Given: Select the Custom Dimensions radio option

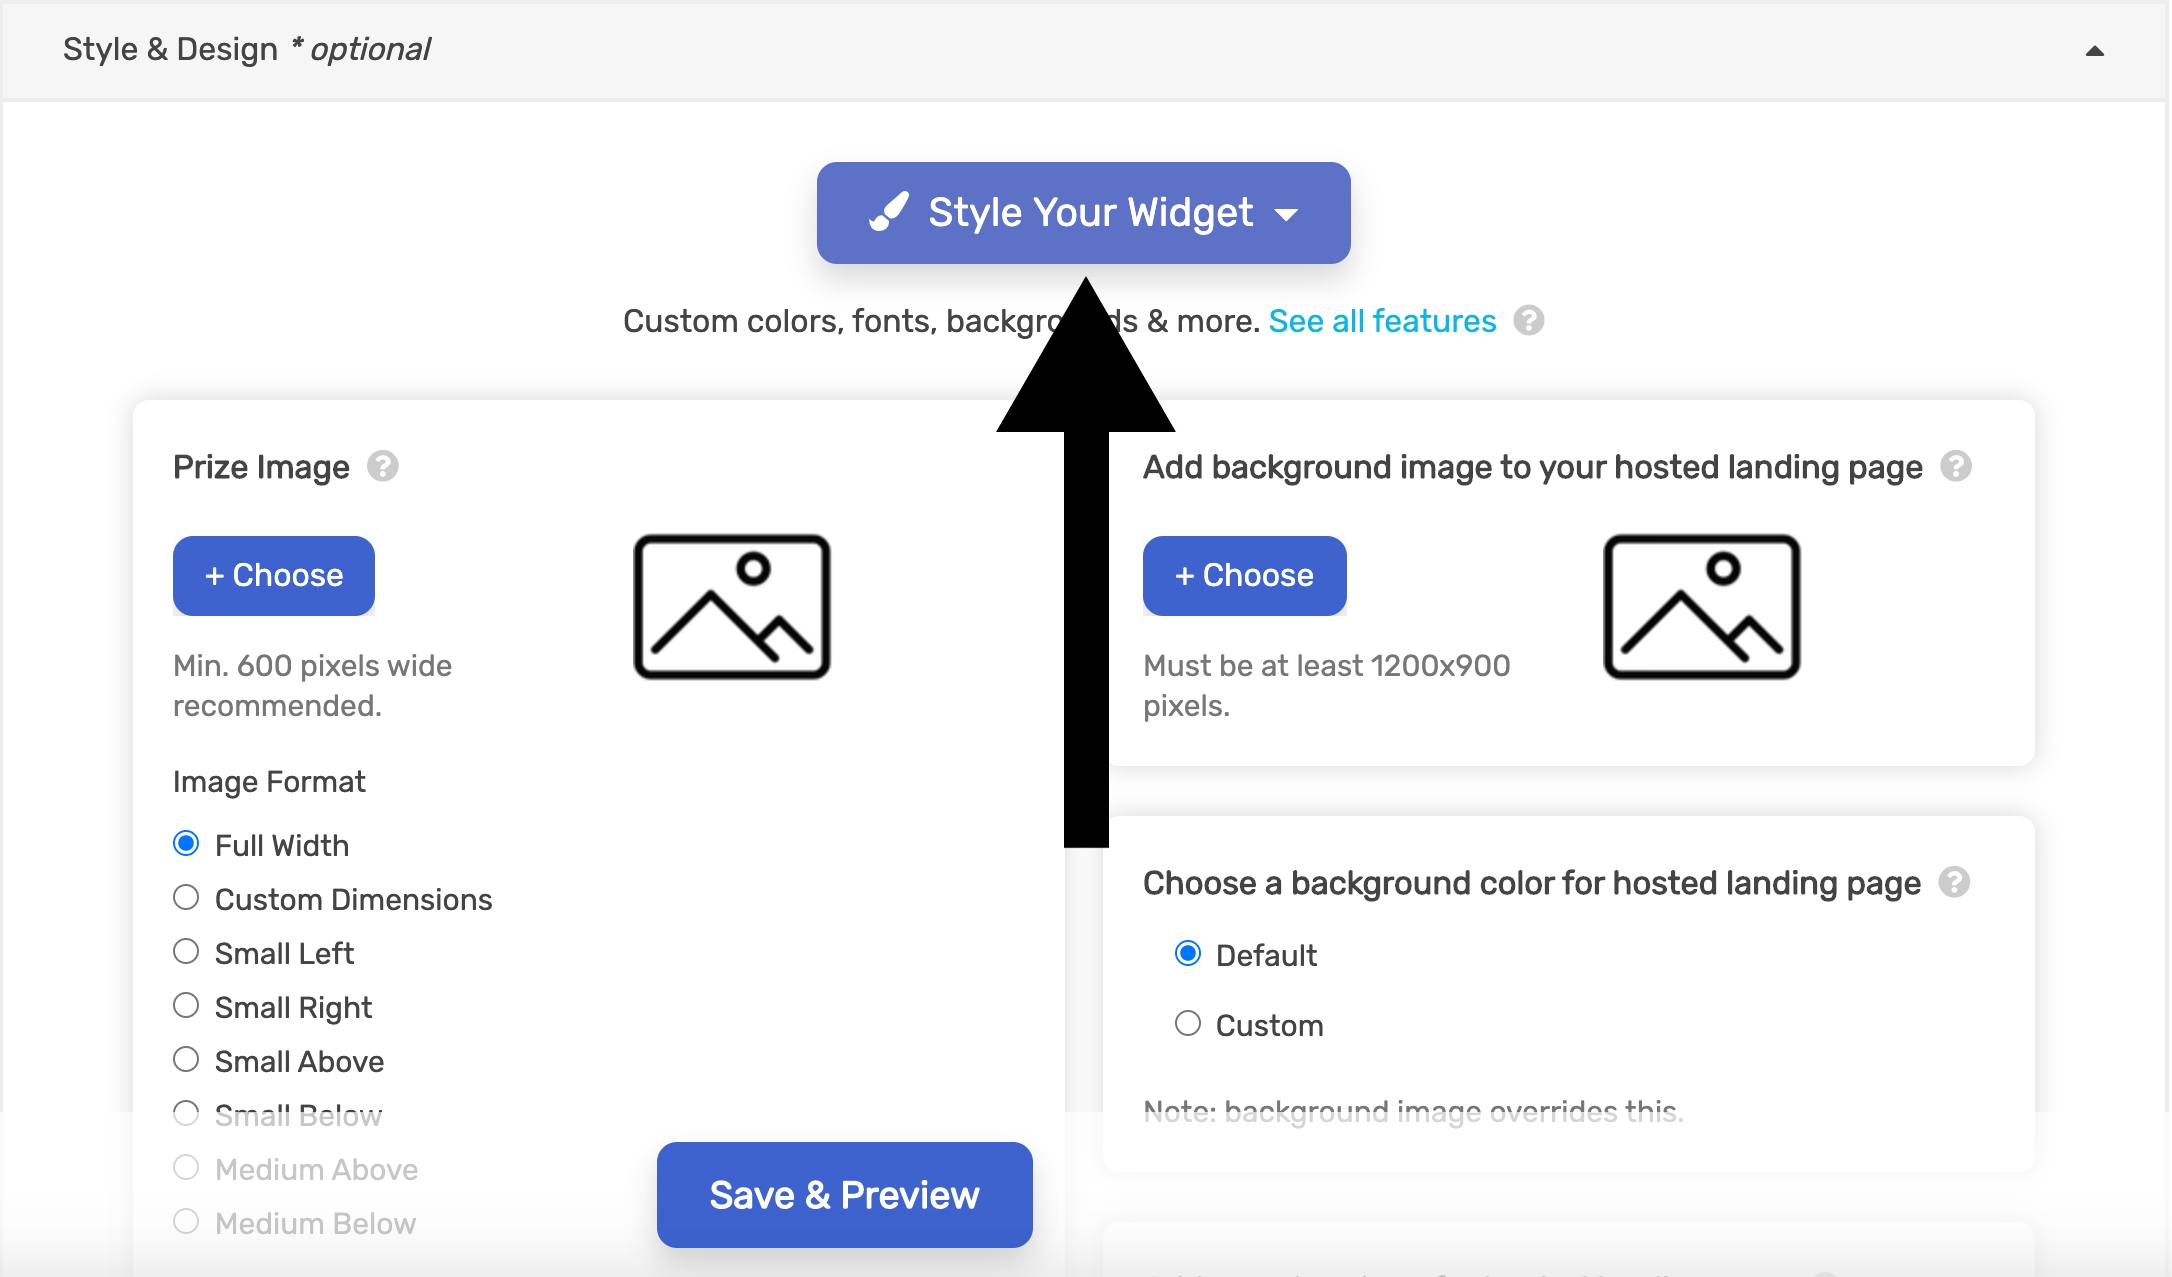Looking at the screenshot, I should (x=186, y=898).
